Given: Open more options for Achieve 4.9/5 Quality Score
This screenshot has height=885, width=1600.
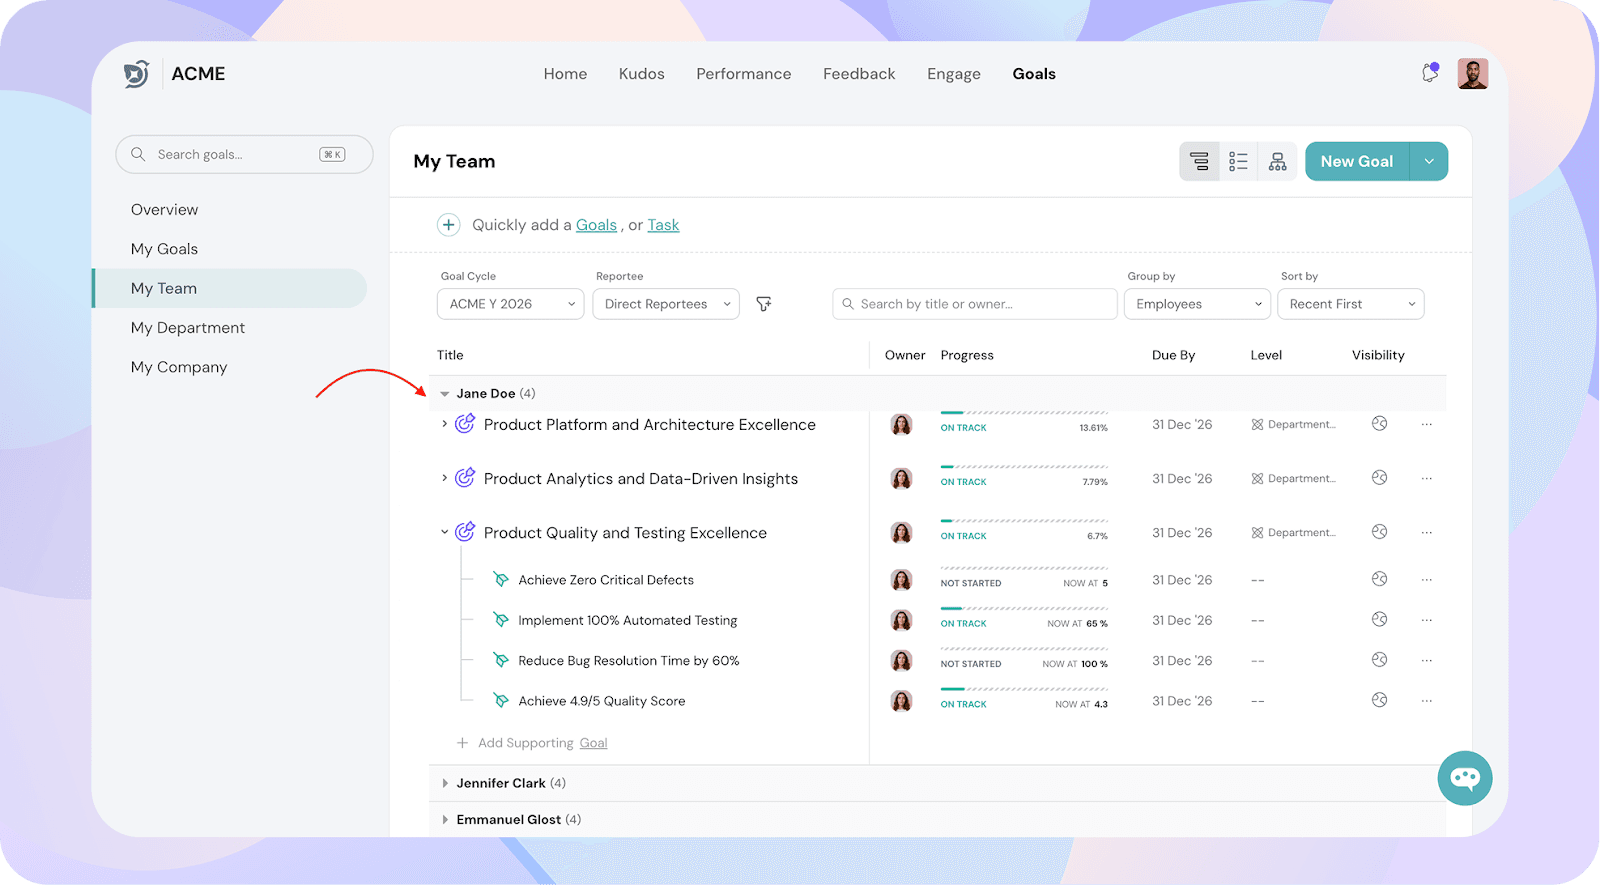Looking at the screenshot, I should (x=1427, y=701).
